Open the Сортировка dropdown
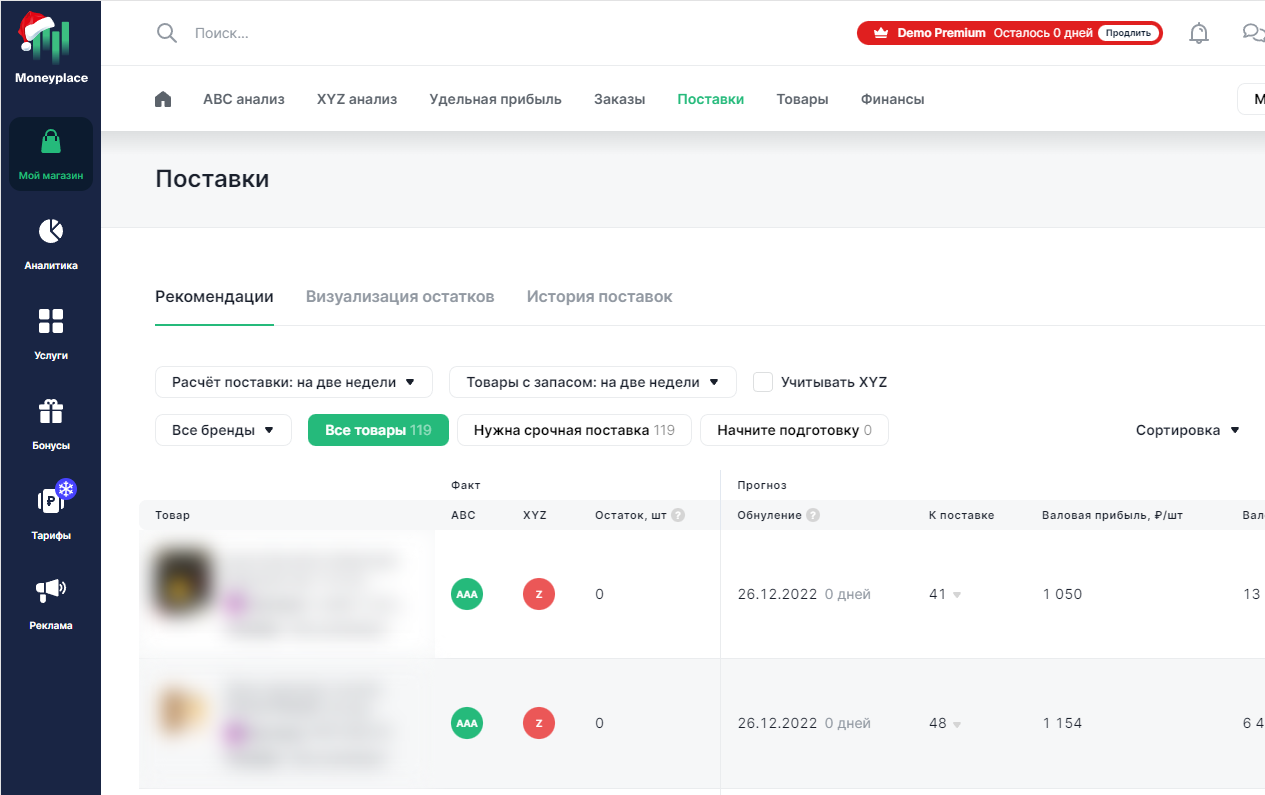 pos(1187,430)
